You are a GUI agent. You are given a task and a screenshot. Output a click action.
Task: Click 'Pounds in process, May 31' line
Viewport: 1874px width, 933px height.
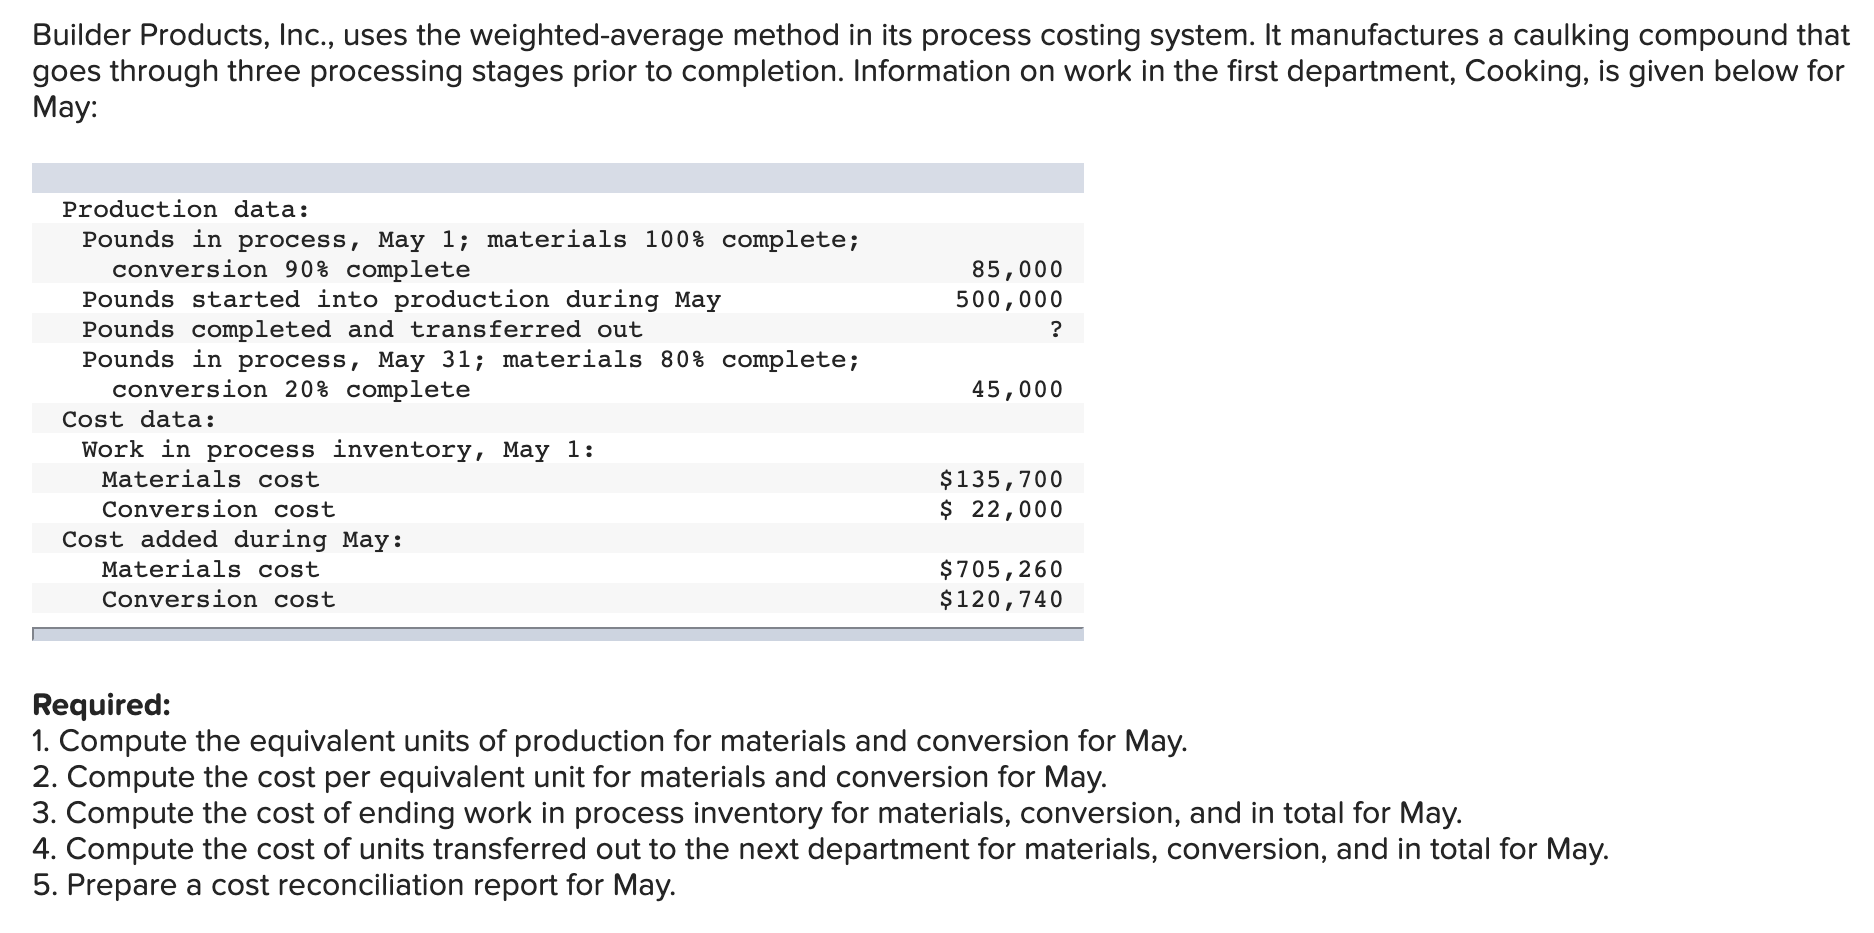pyautogui.click(x=471, y=359)
